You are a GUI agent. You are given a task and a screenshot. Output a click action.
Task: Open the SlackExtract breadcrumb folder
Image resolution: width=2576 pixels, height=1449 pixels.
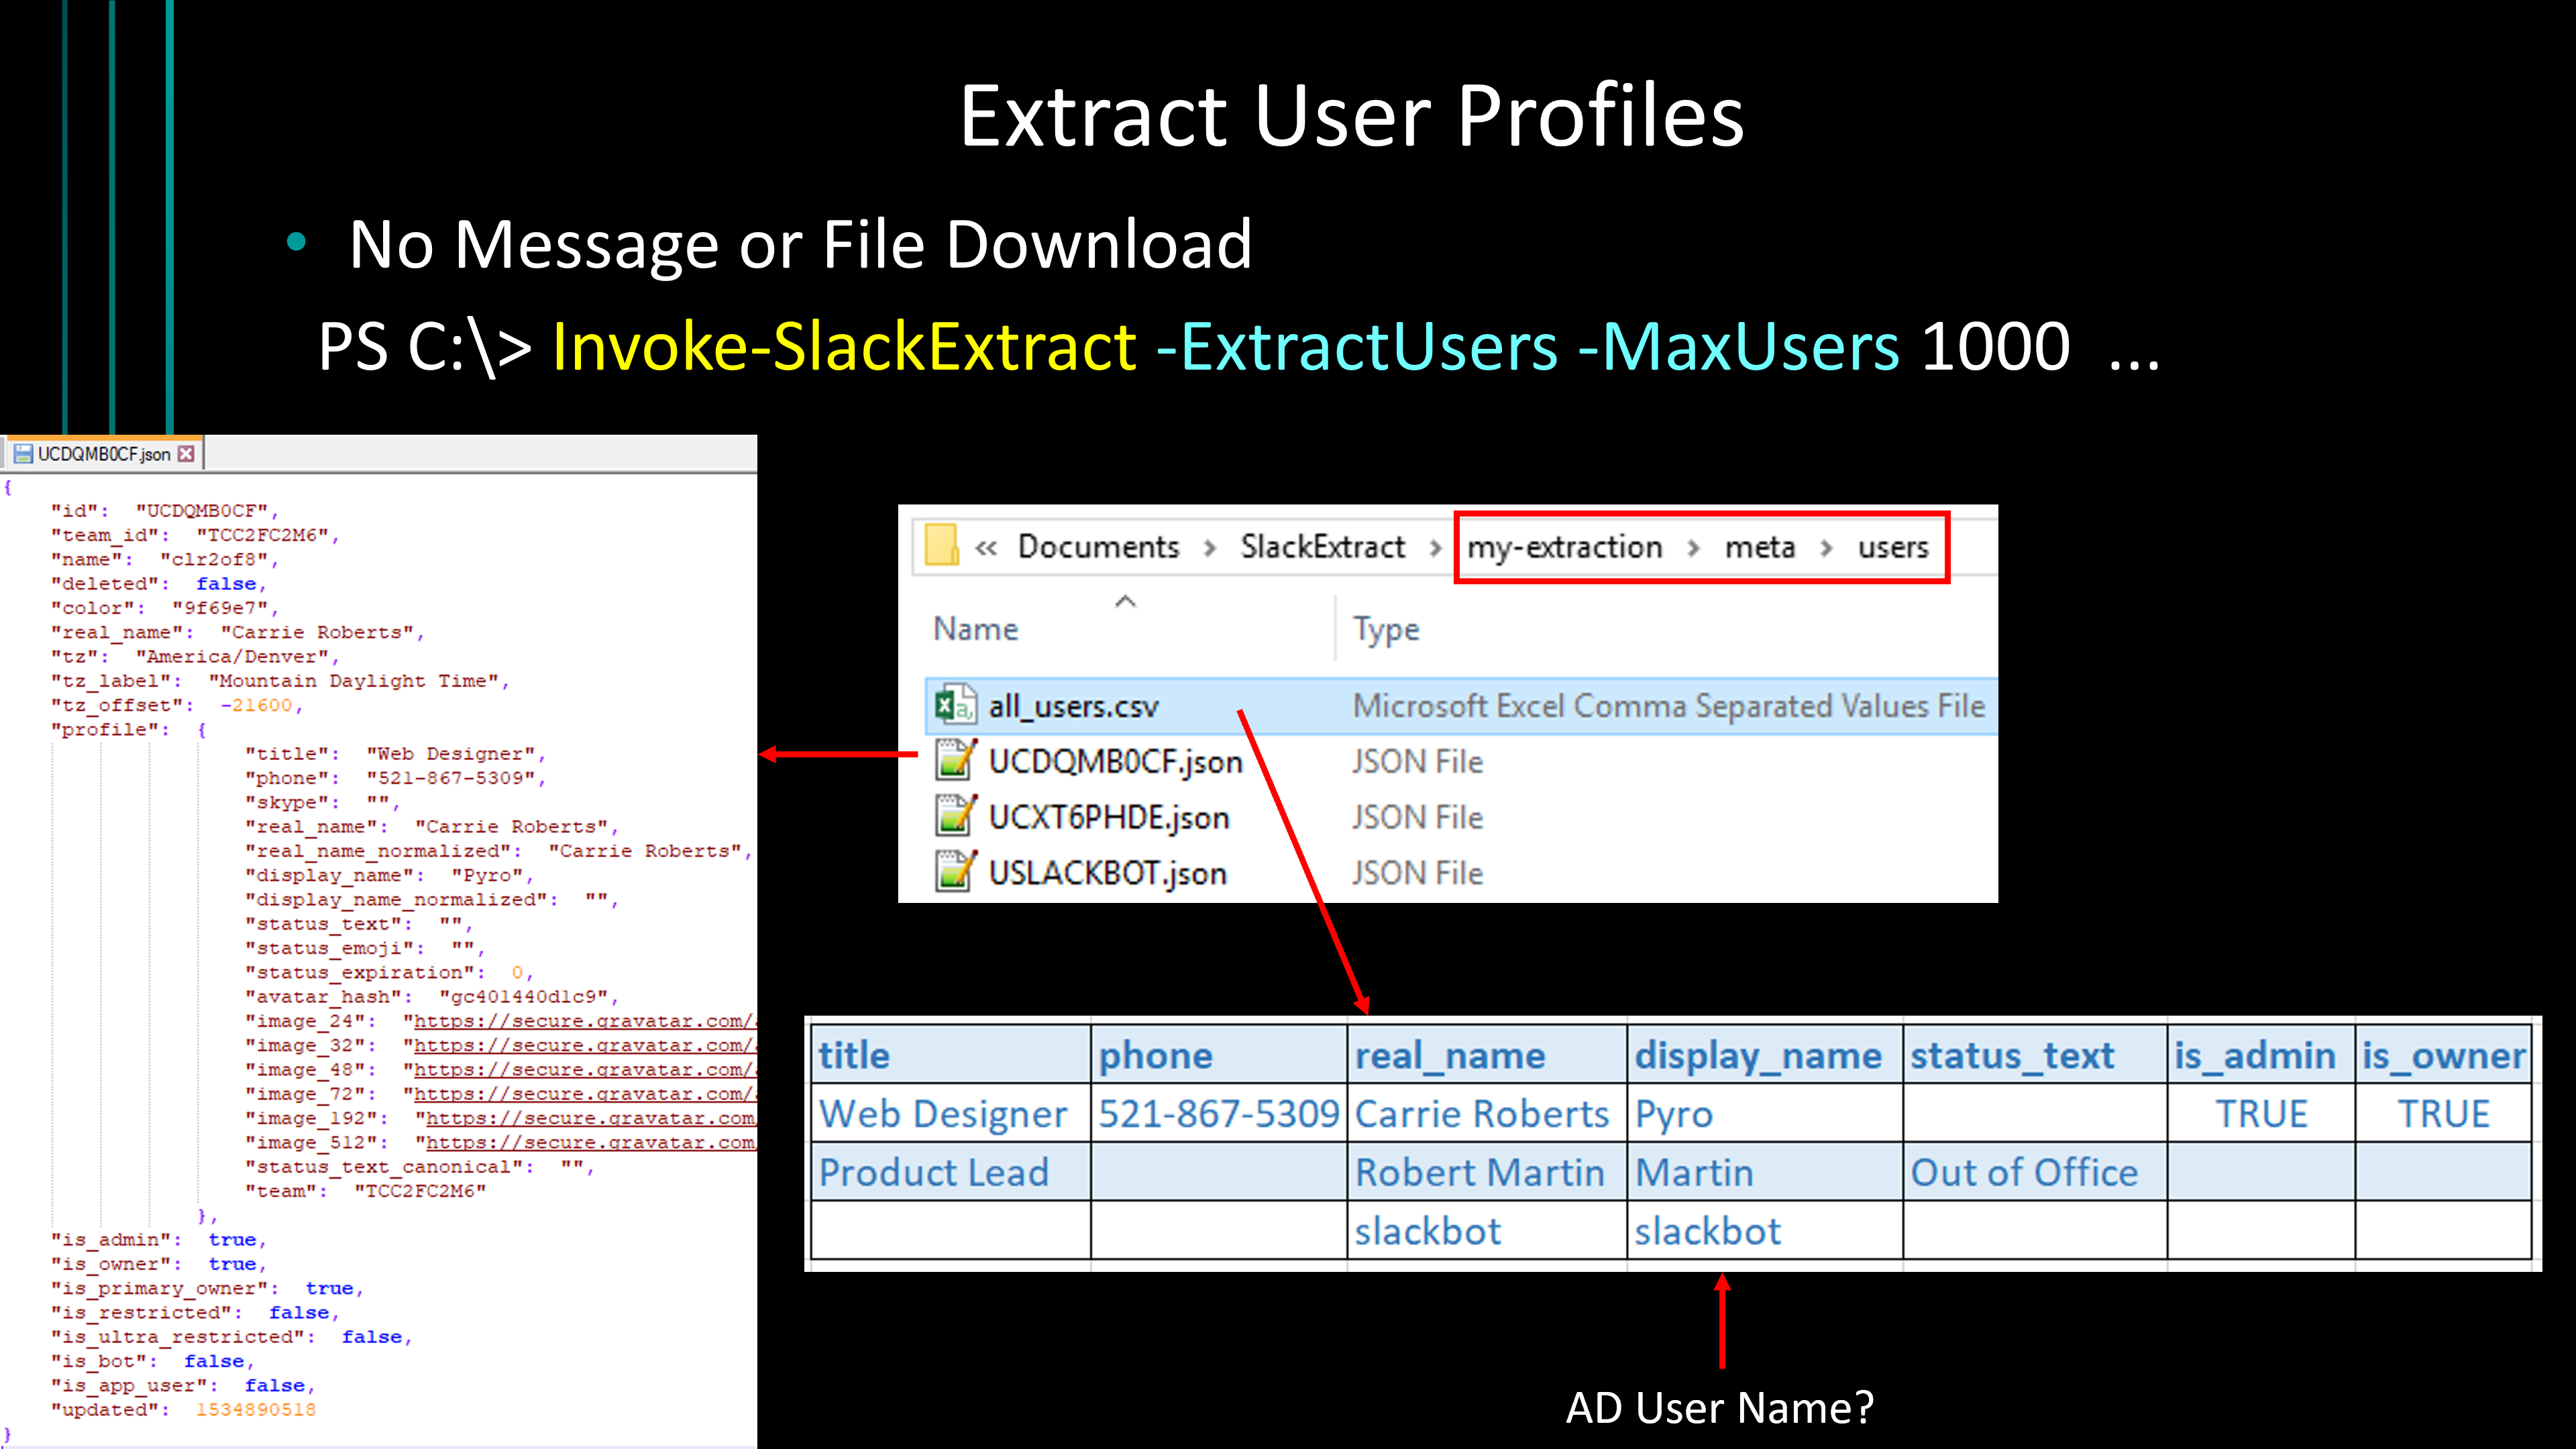(1322, 547)
